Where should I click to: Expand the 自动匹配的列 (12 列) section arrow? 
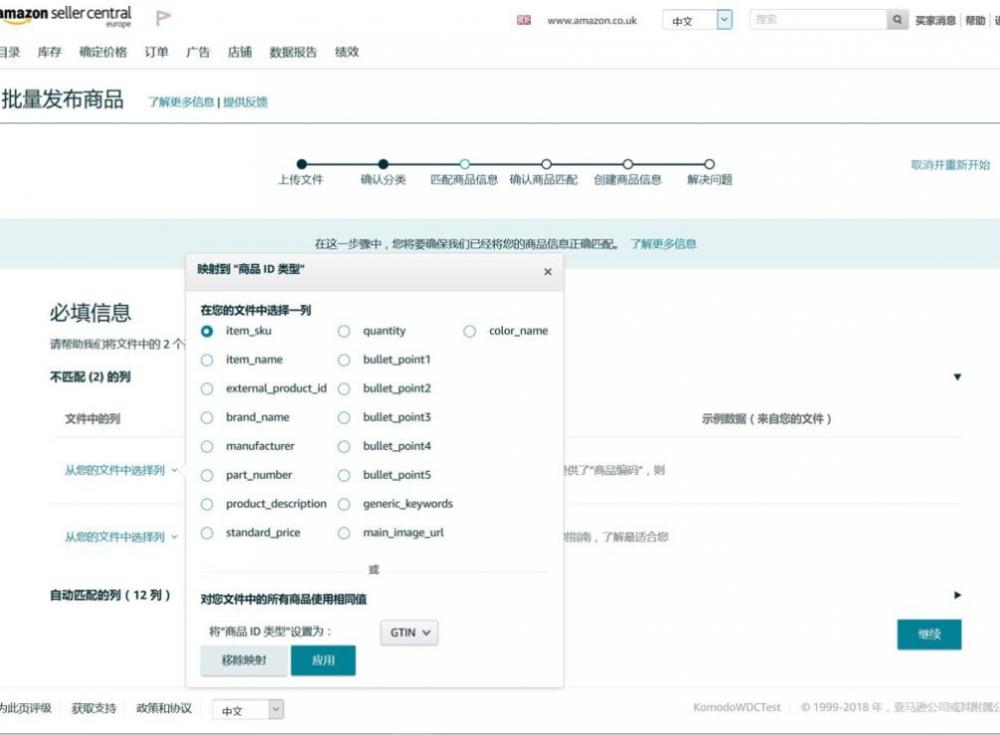click(x=957, y=595)
